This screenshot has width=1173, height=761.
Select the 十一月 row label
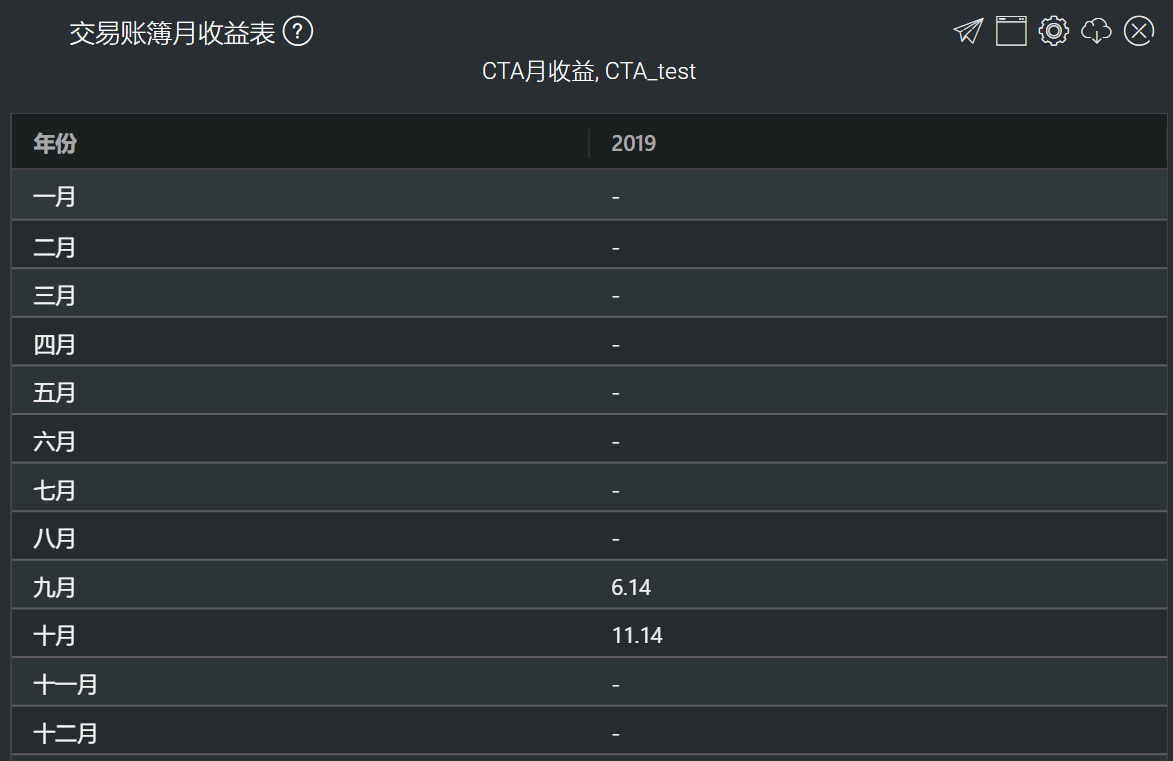[65, 684]
